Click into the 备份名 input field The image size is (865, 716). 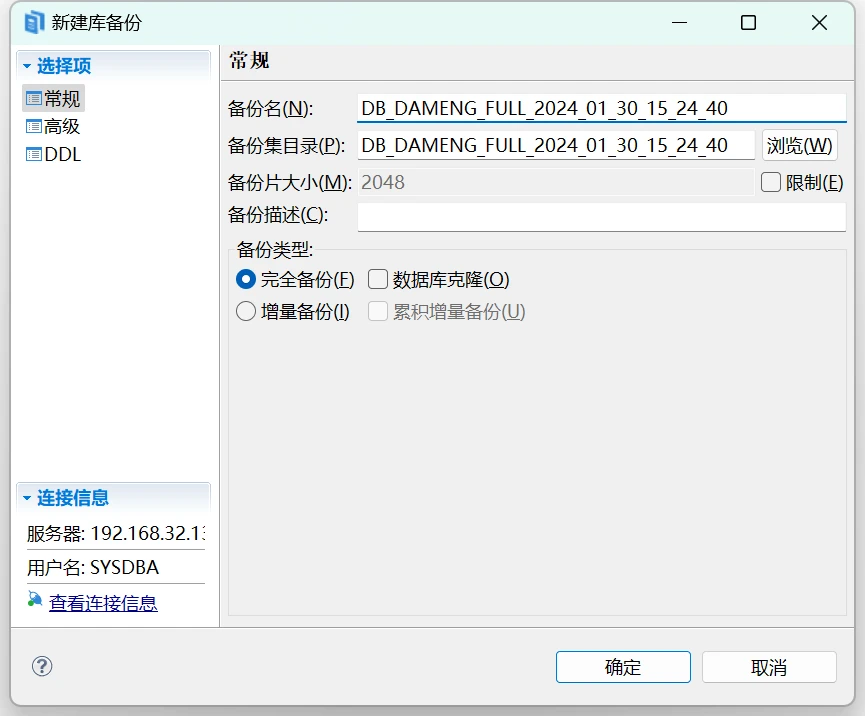point(601,108)
